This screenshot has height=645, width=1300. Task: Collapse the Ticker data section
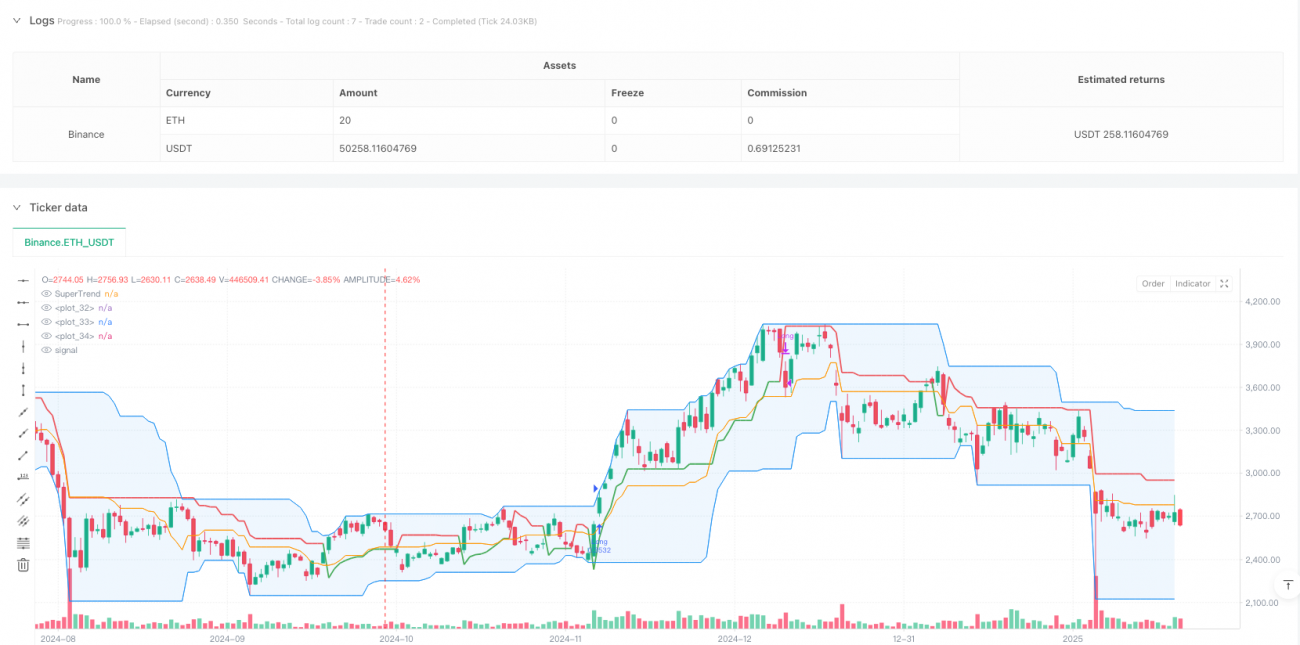click(x=16, y=207)
